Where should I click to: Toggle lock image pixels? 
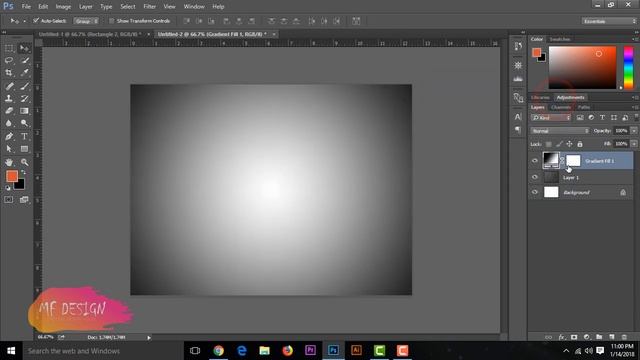tap(559, 144)
